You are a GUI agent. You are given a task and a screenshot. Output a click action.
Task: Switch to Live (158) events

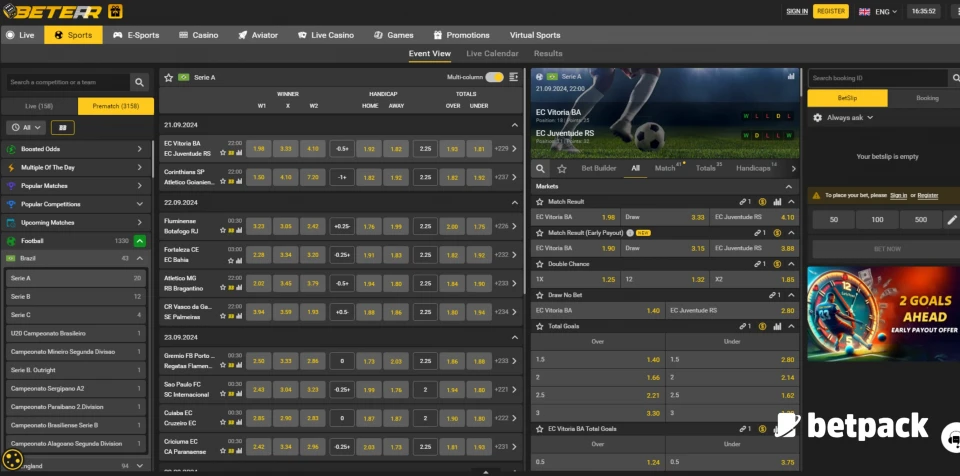pyautogui.click(x=39, y=106)
